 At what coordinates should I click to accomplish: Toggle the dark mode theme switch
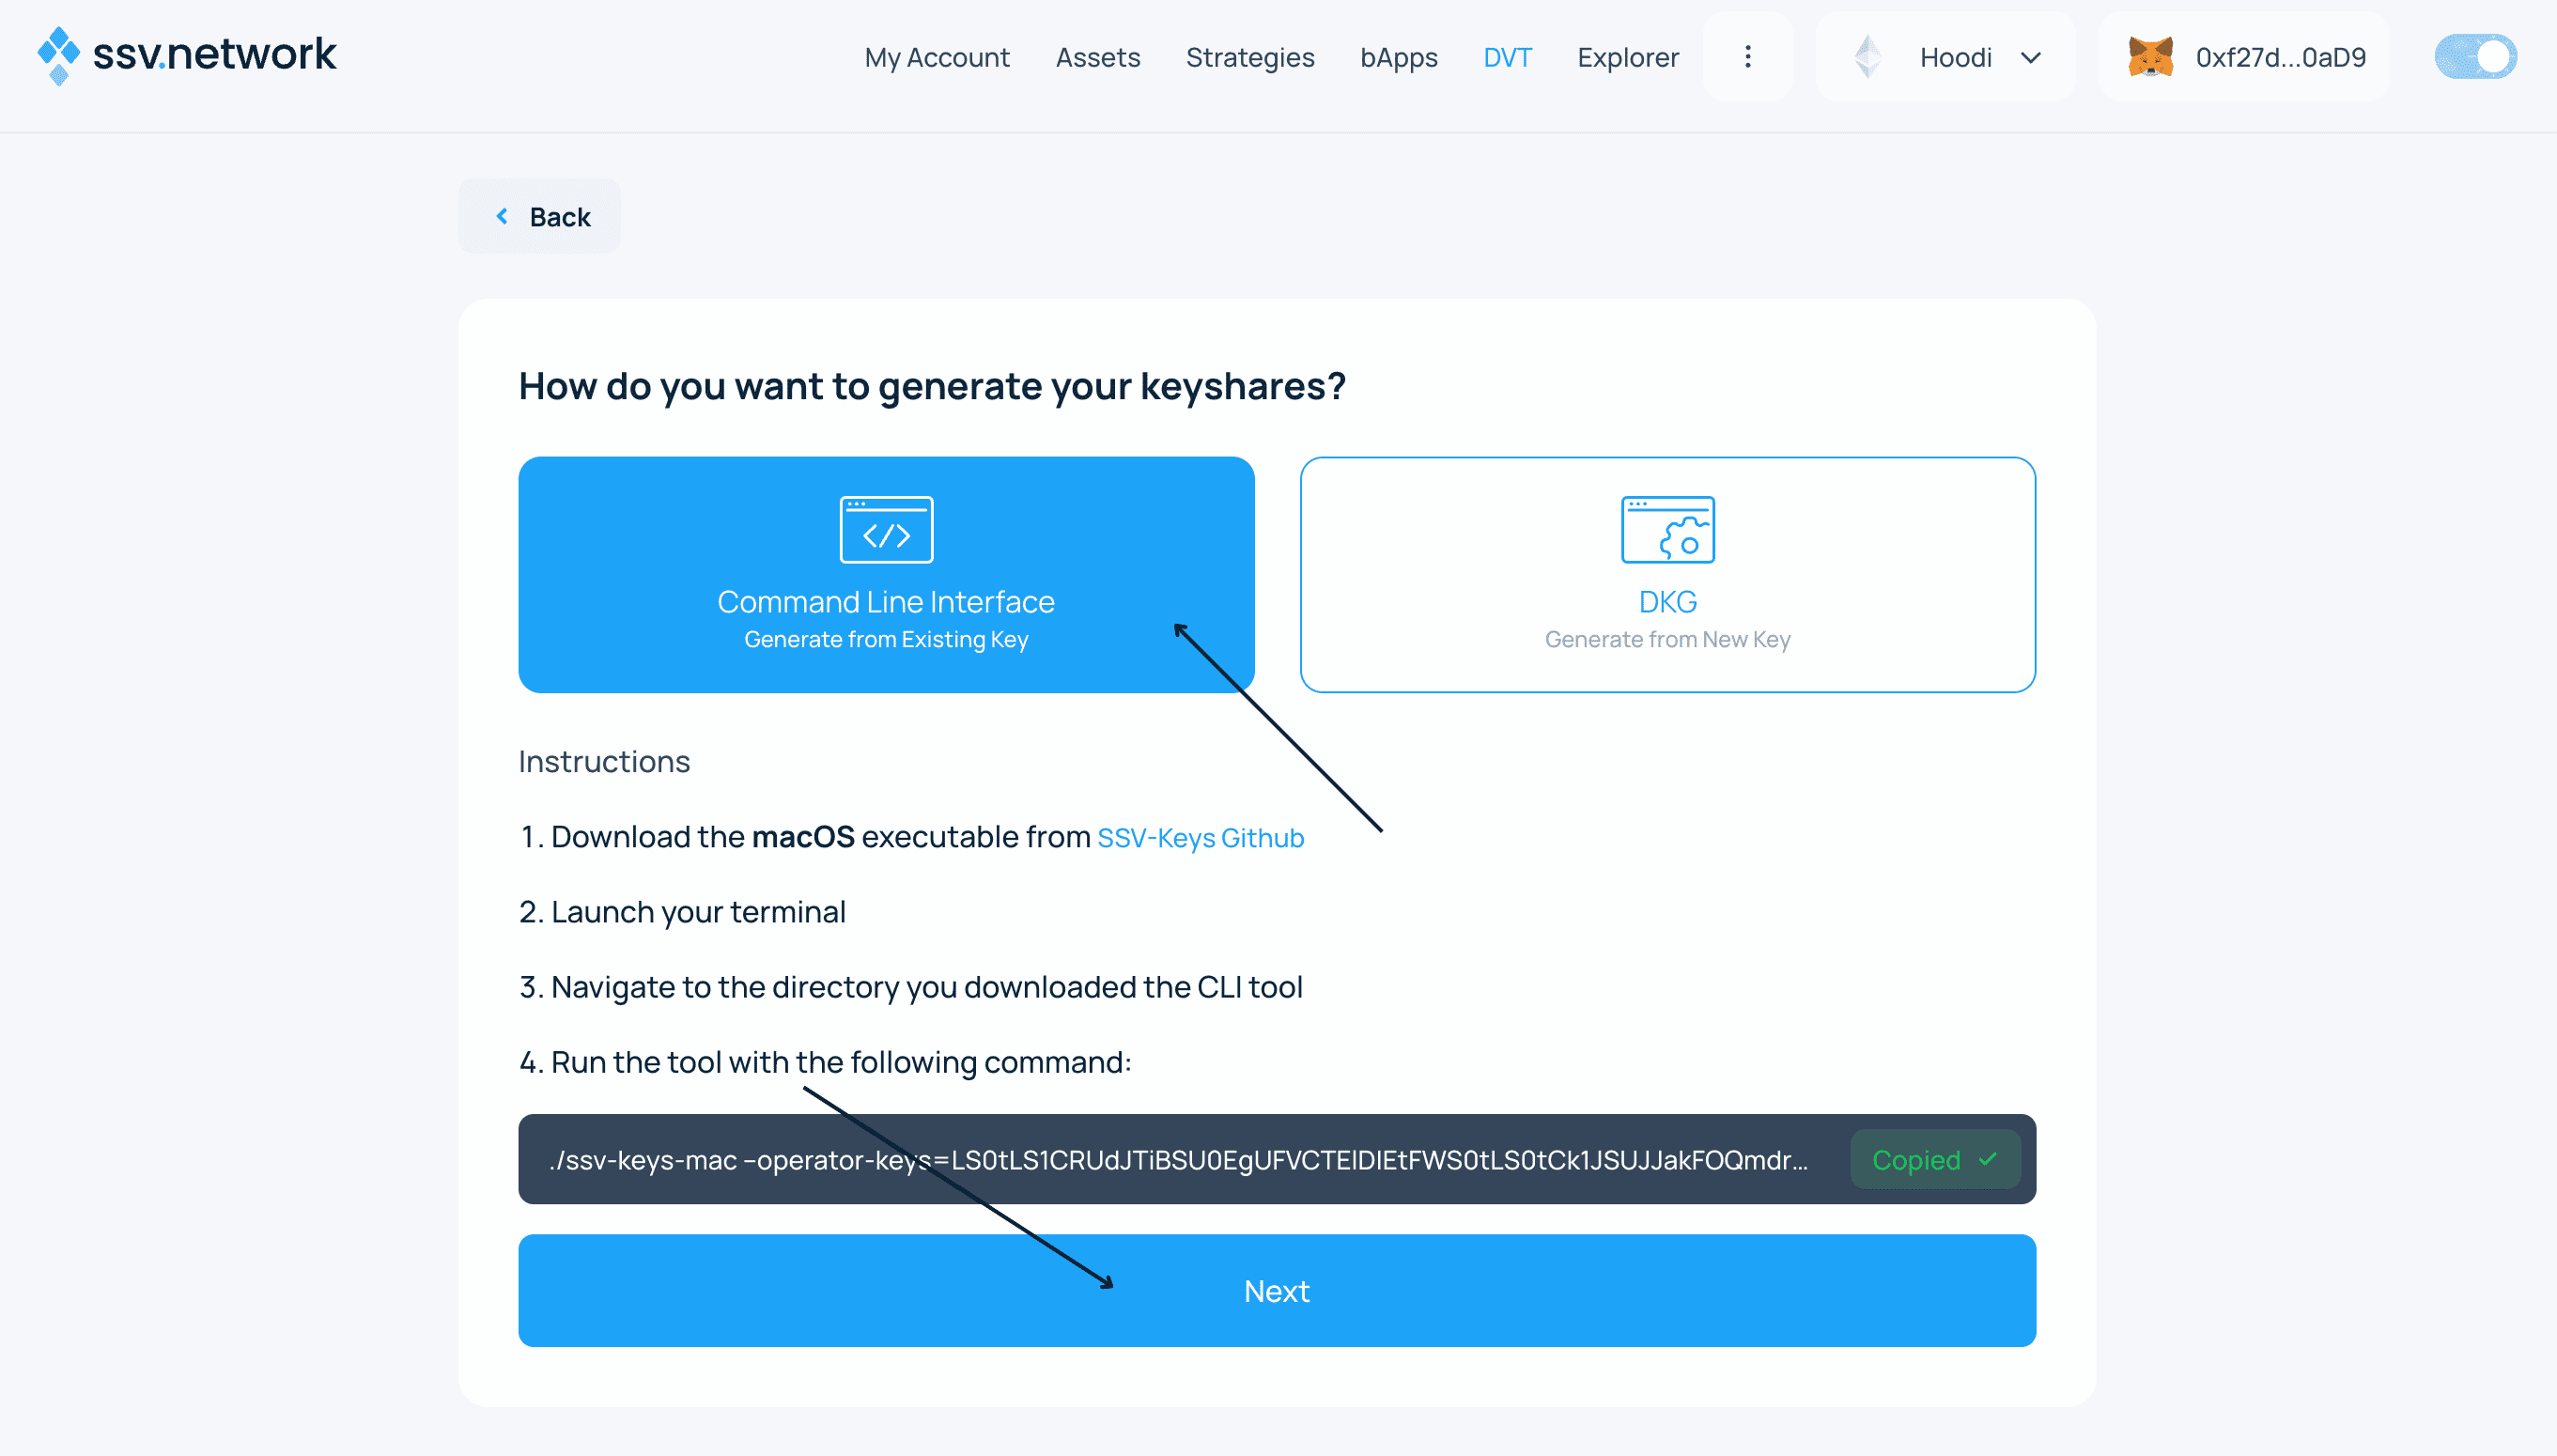coord(2475,57)
